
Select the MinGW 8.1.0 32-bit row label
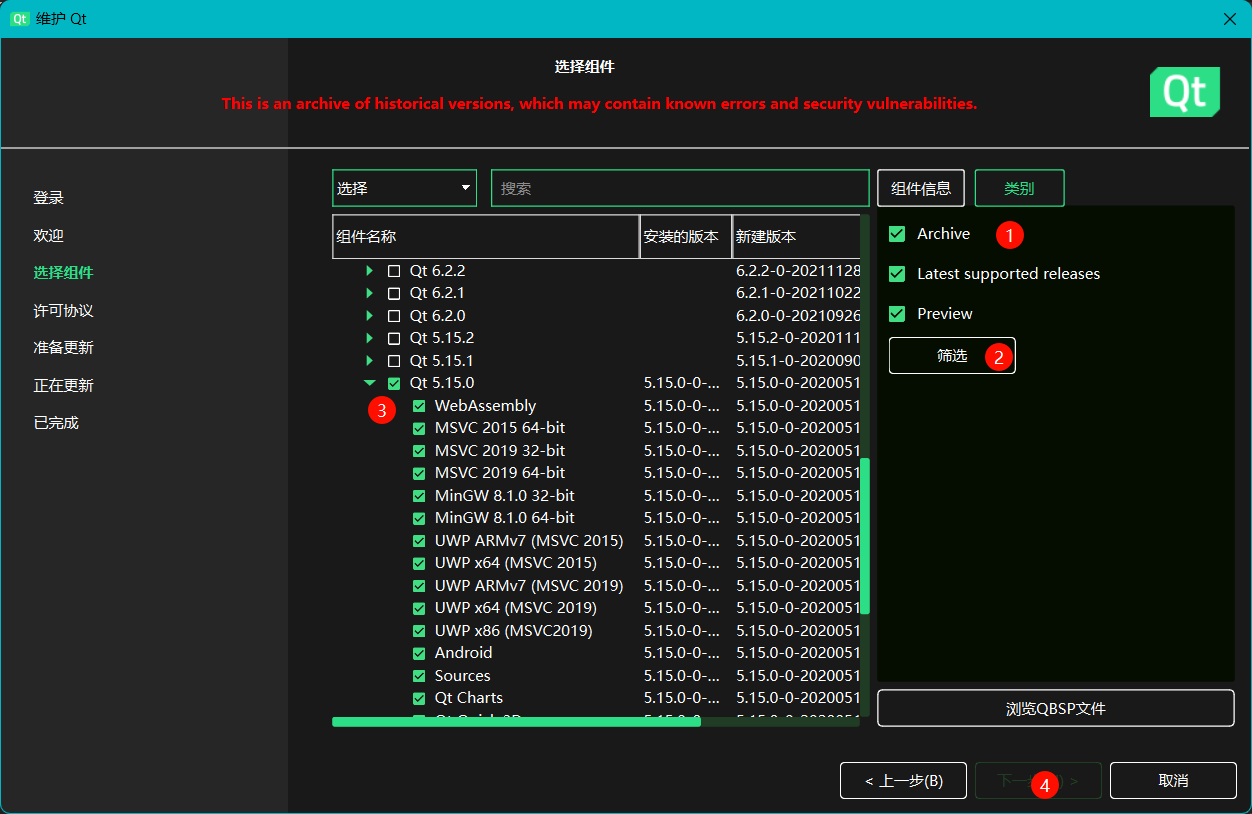505,496
